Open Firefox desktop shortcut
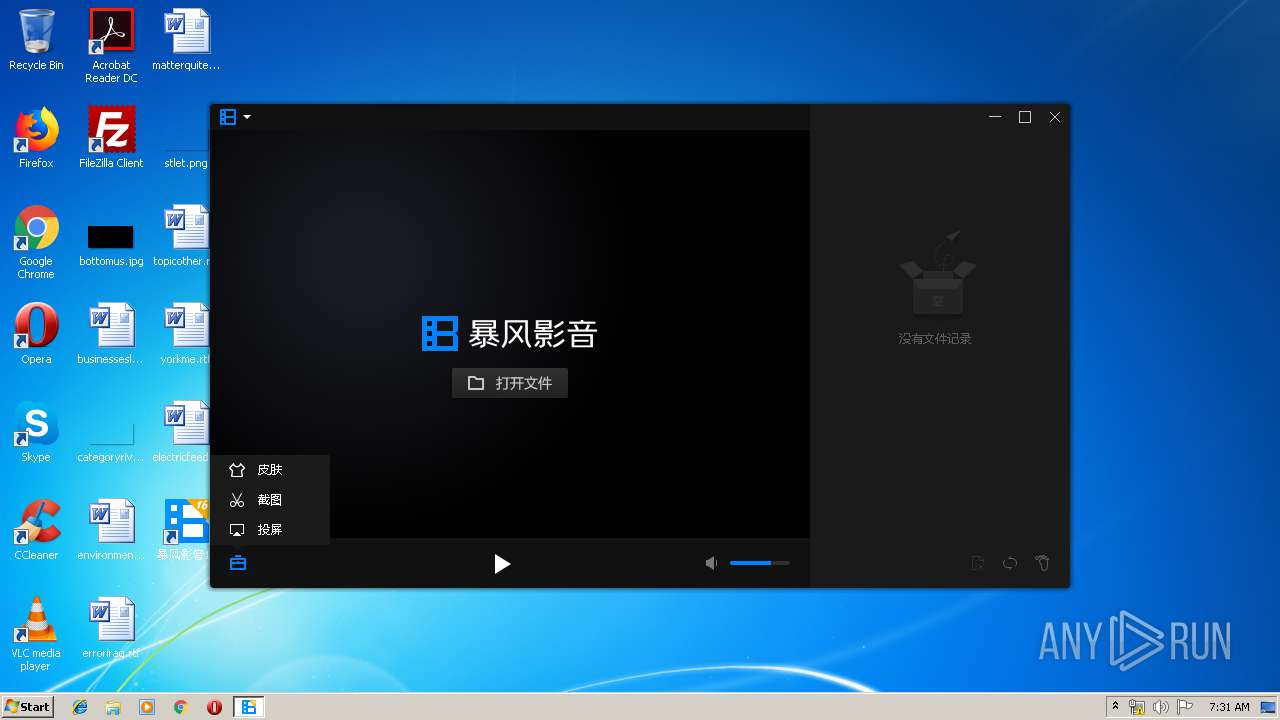Image resolution: width=1280 pixels, height=720 pixels. click(x=36, y=138)
